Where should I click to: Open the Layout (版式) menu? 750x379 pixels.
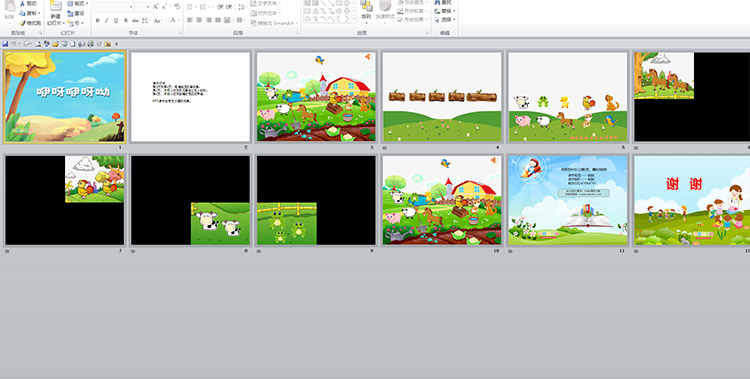pos(78,3)
